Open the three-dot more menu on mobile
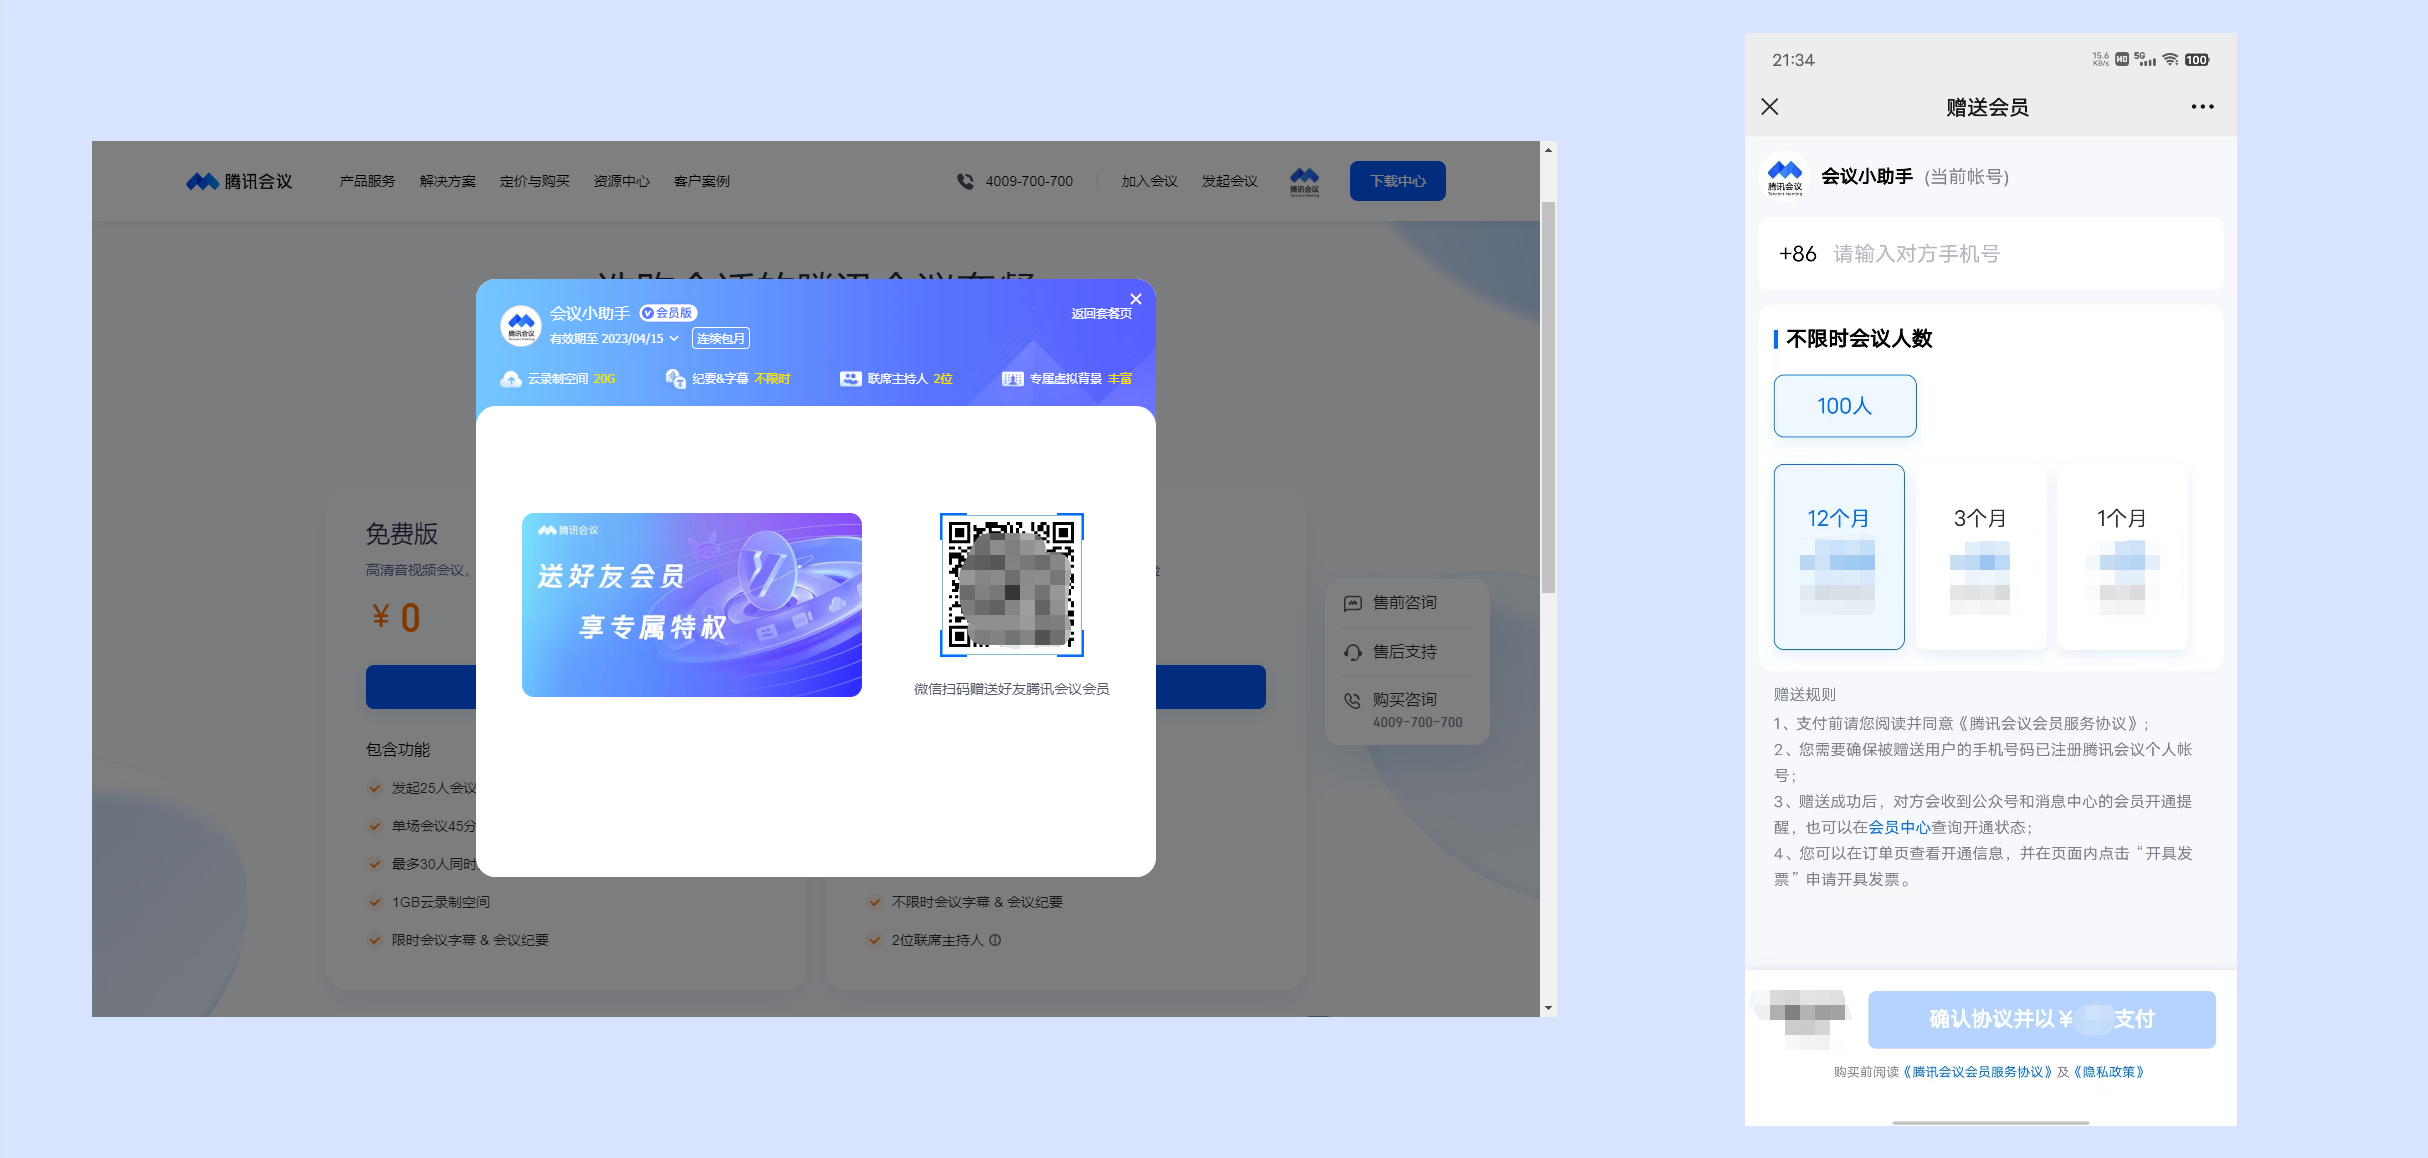2428x1158 pixels. [x=2202, y=107]
